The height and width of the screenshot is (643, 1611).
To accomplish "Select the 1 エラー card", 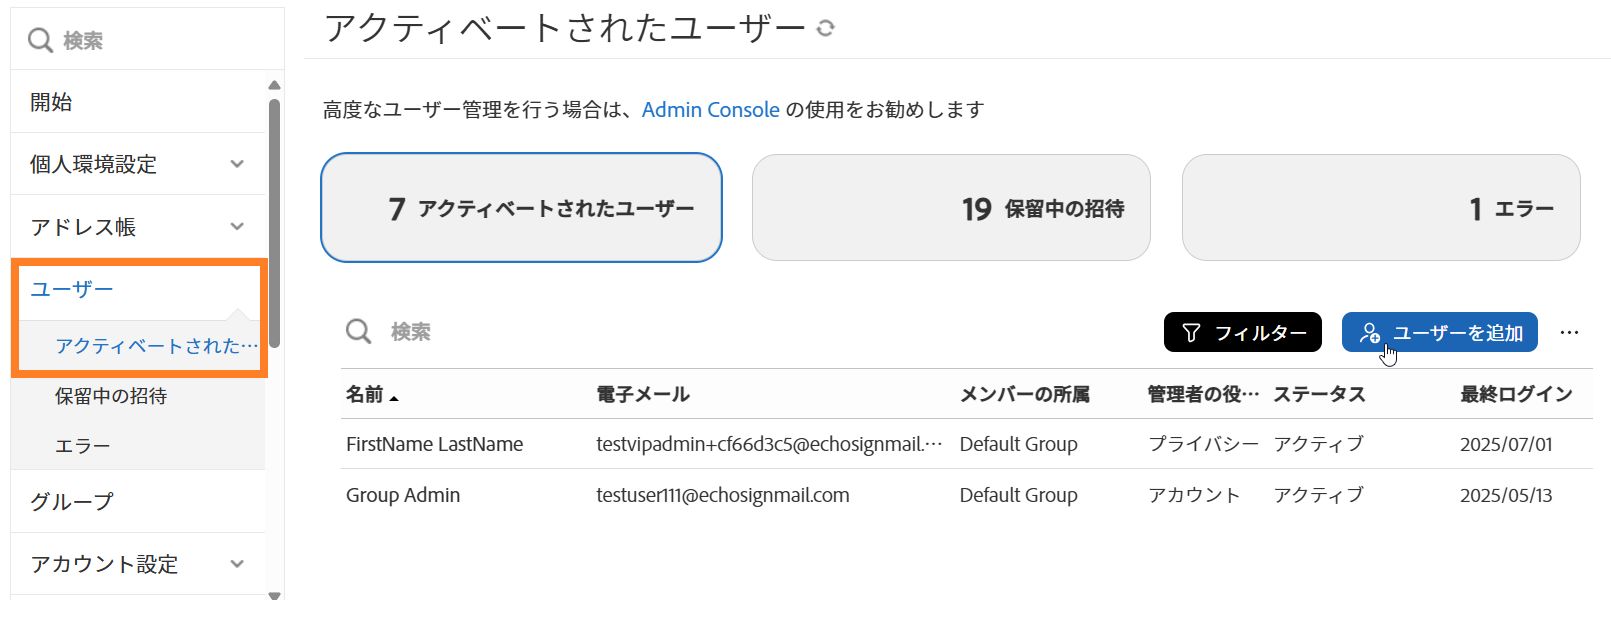I will (1381, 208).
